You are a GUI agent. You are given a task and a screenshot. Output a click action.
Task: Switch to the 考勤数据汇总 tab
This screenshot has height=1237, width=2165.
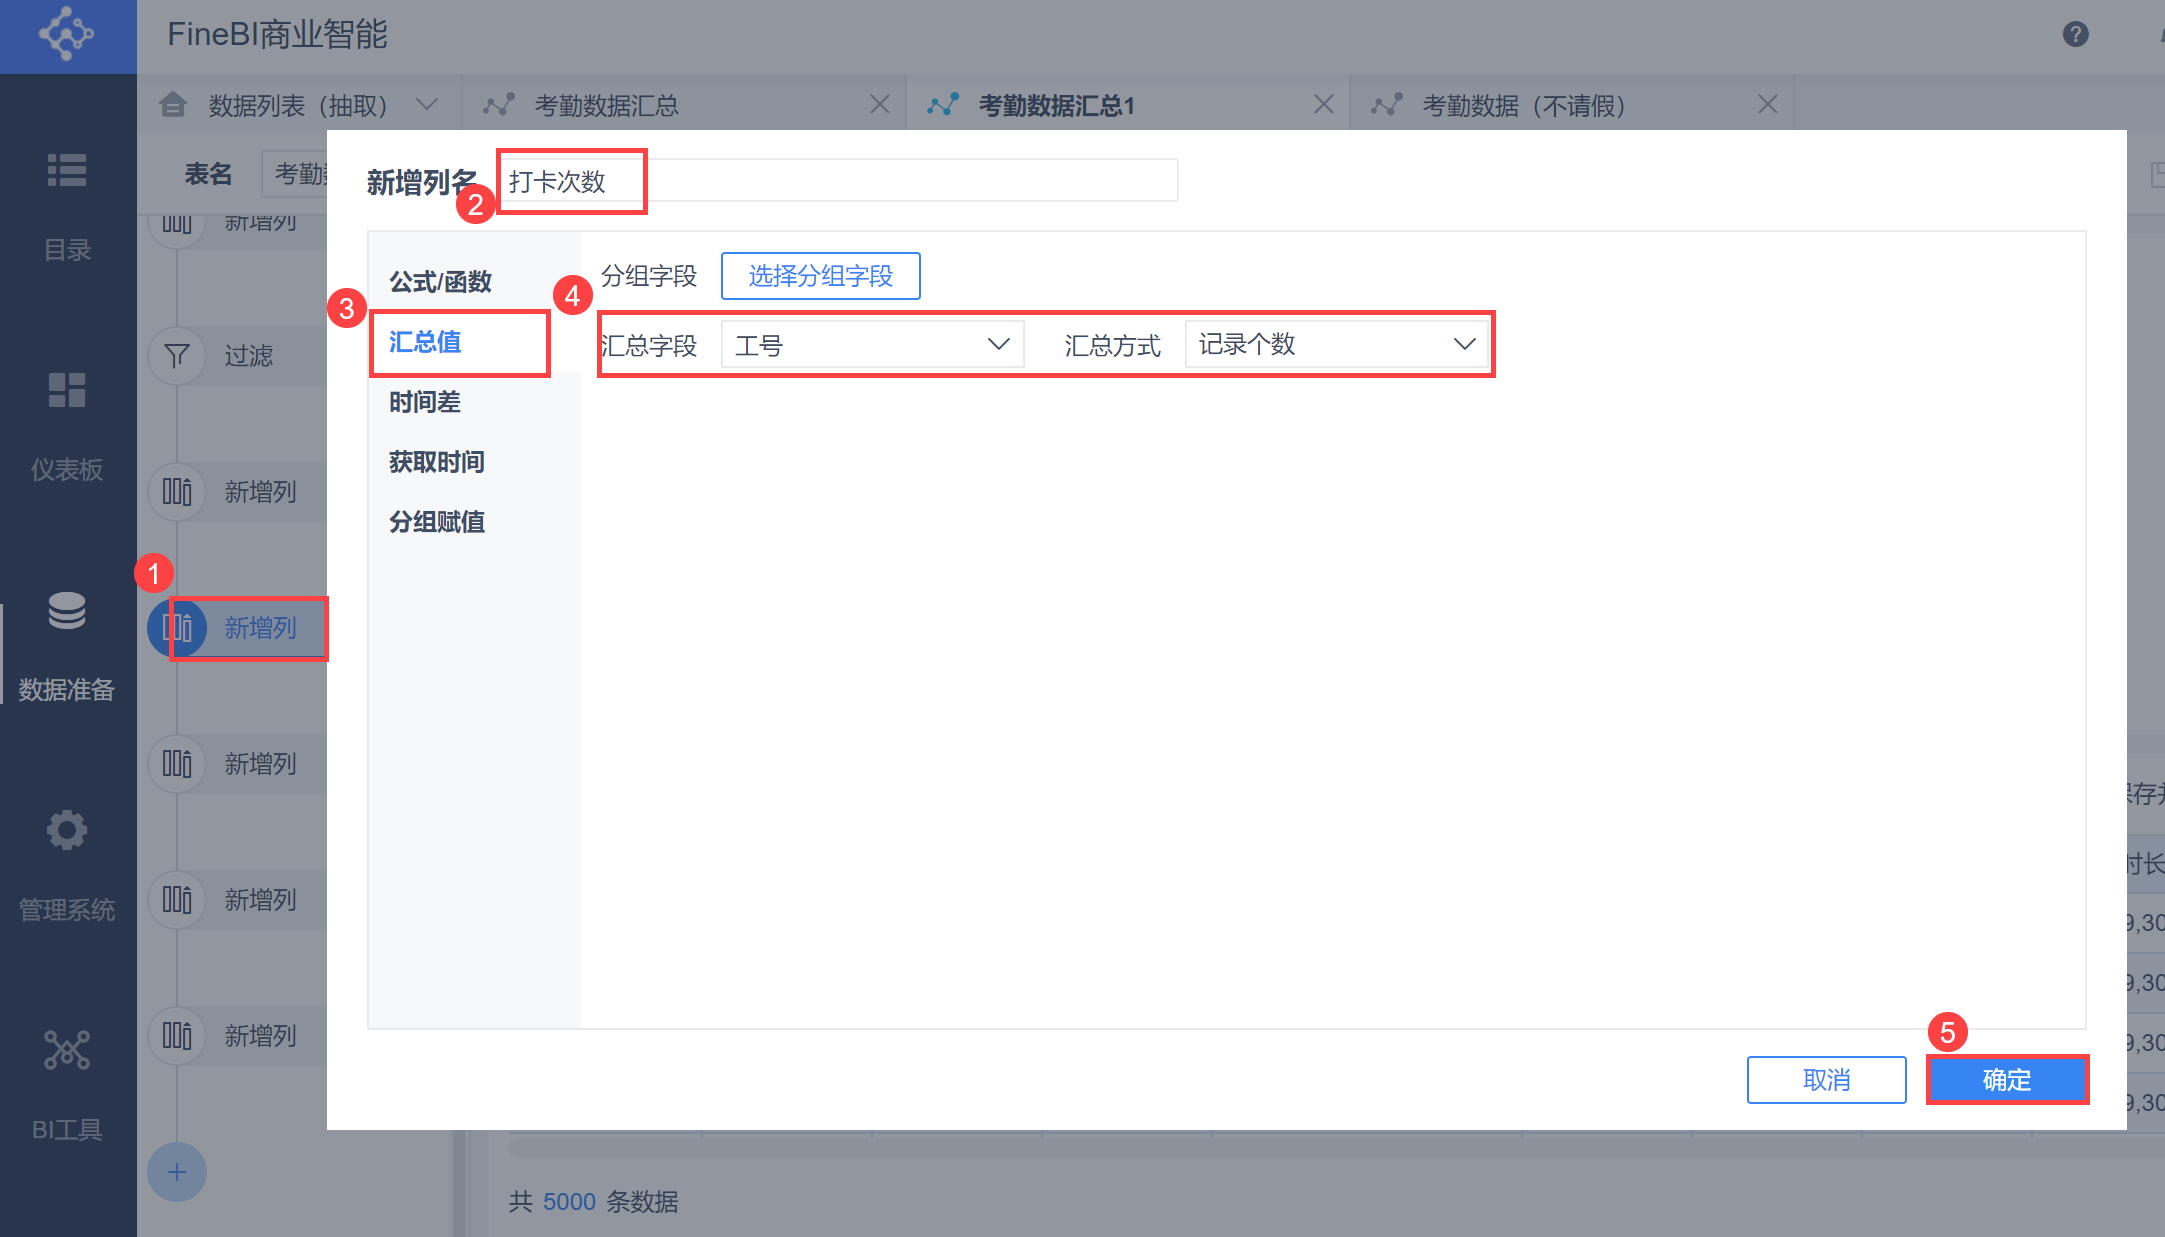pyautogui.click(x=606, y=105)
